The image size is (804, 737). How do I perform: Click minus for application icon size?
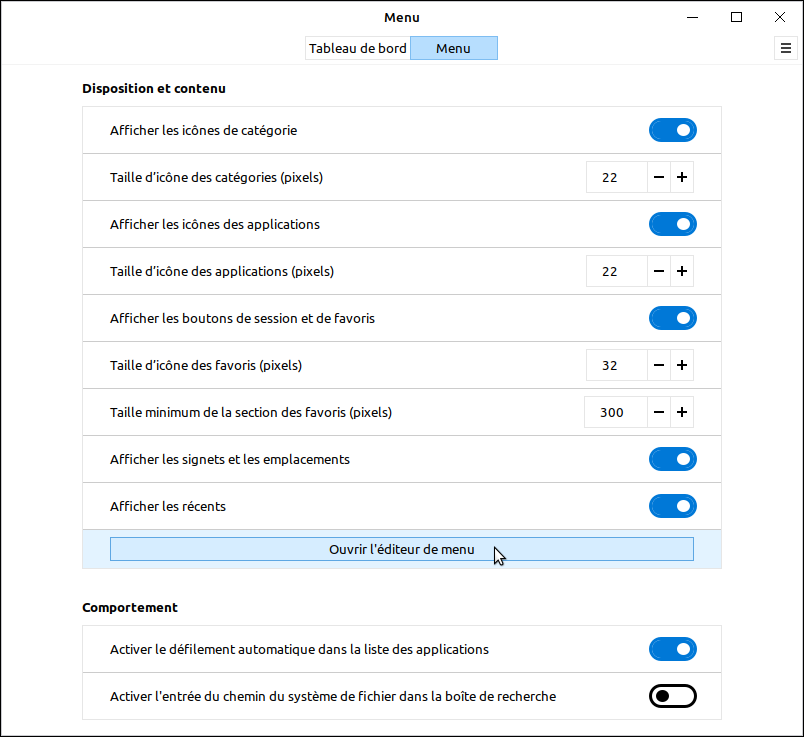click(659, 271)
